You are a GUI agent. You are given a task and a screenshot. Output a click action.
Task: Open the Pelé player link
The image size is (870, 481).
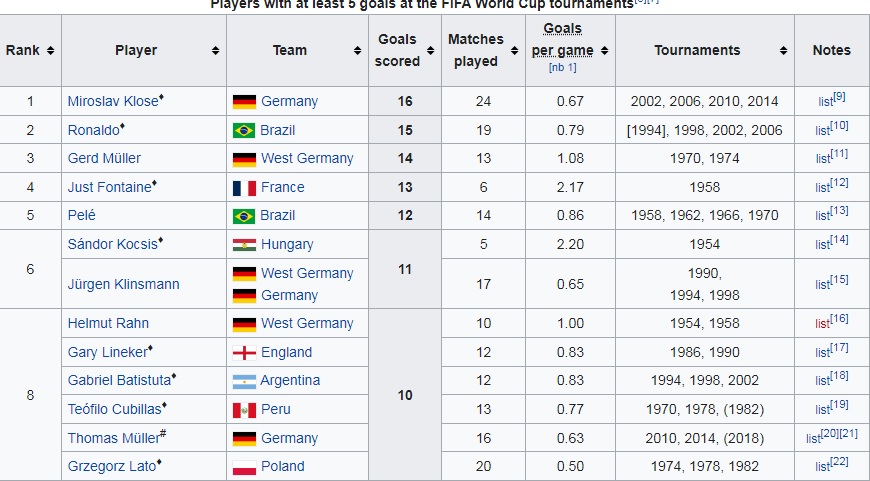[83, 215]
